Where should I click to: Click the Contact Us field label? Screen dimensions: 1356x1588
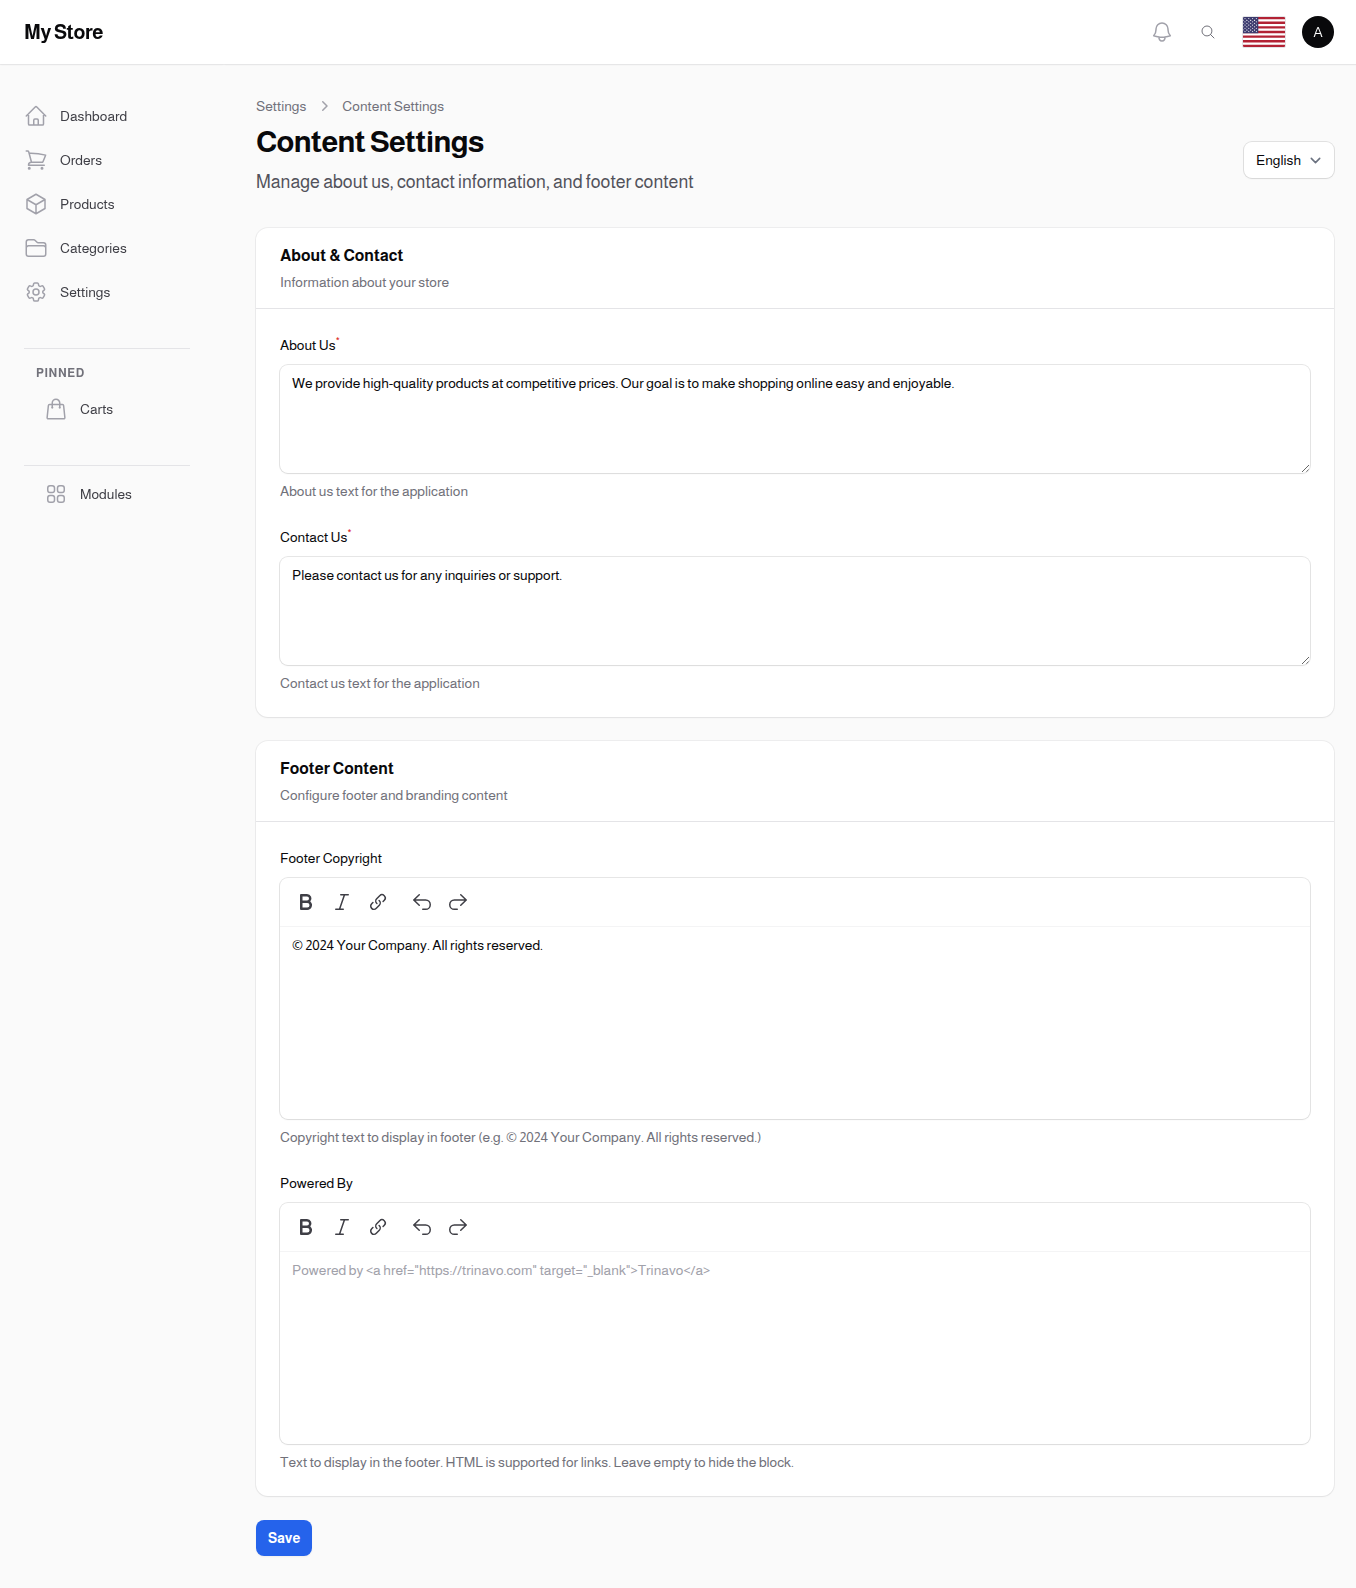314,537
